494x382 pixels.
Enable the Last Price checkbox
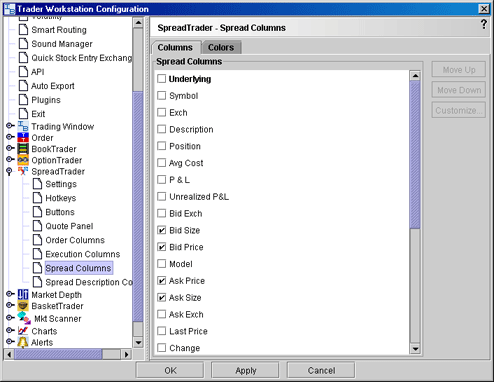point(162,331)
